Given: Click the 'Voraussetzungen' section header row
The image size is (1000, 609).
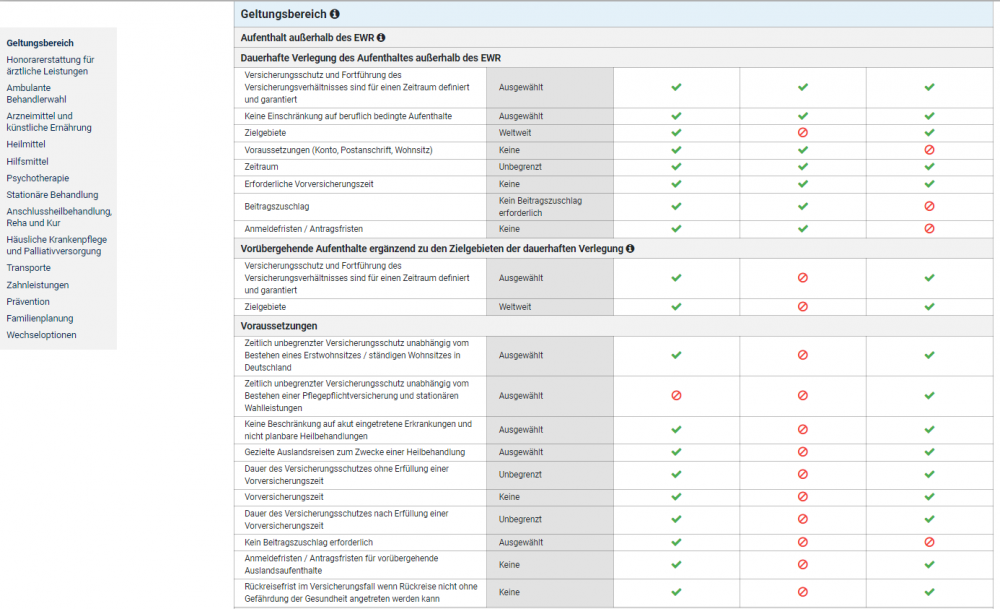Looking at the screenshot, I should [279, 326].
